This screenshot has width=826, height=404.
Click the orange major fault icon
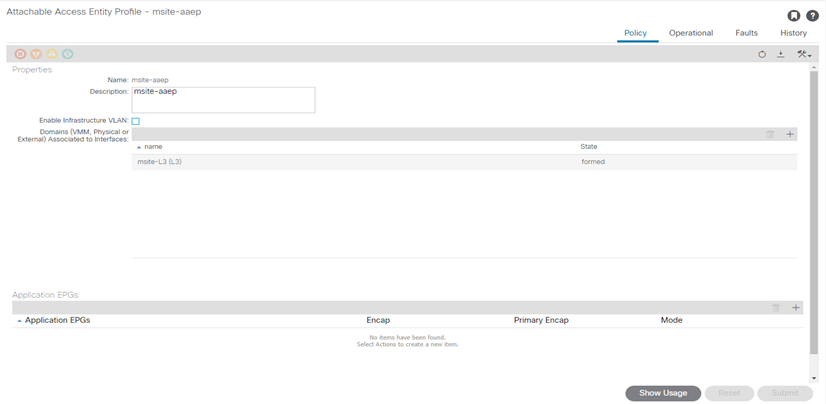[x=36, y=54]
